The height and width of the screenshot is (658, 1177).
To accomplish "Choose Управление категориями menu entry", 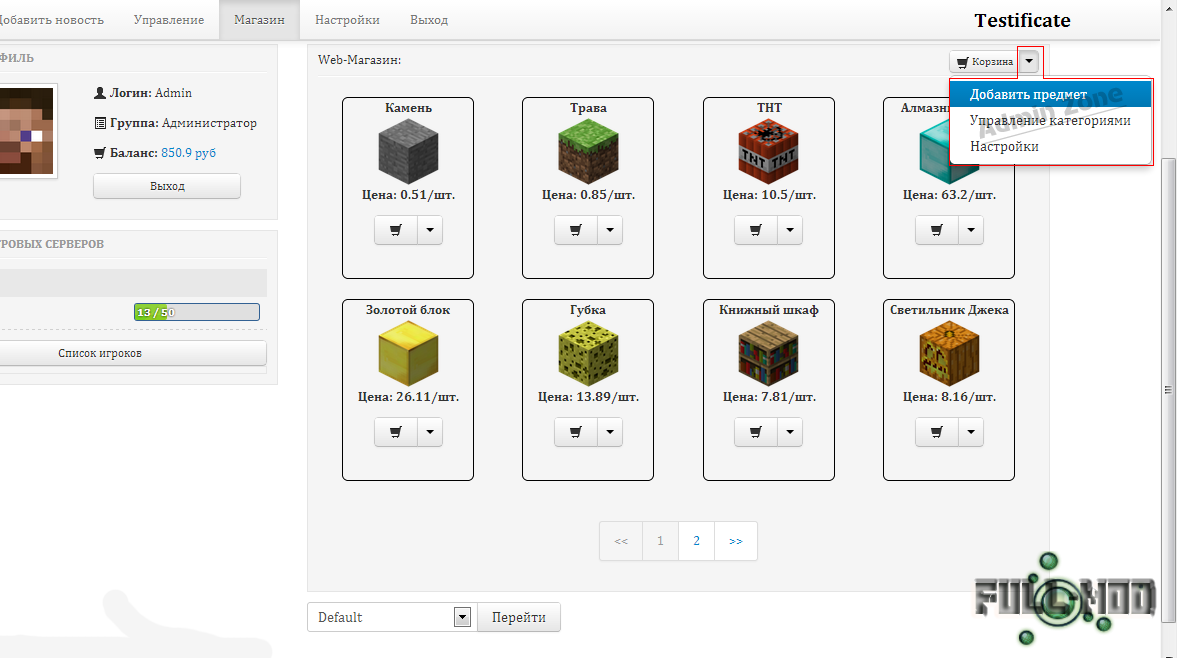I will [1050, 120].
